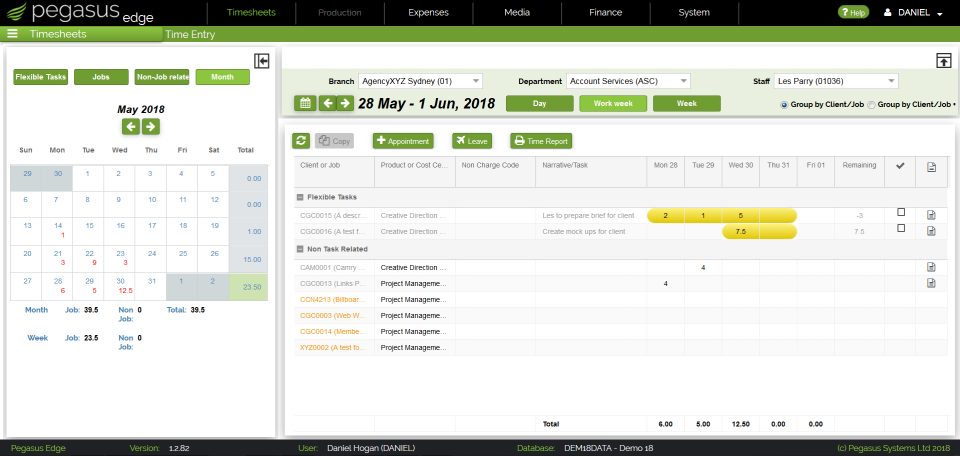Open note icon for CGC0015 row
This screenshot has height=456, width=960.
click(931, 215)
